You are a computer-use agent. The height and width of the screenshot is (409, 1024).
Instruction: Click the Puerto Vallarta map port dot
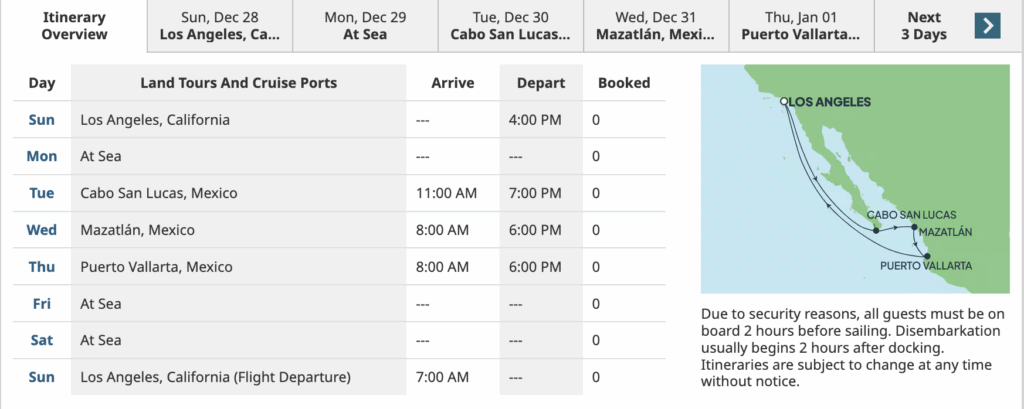(927, 256)
